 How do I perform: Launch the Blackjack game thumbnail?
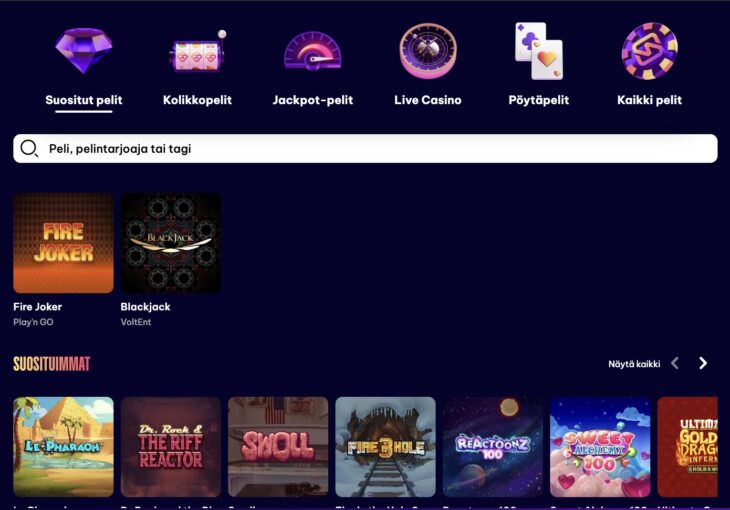pos(171,243)
